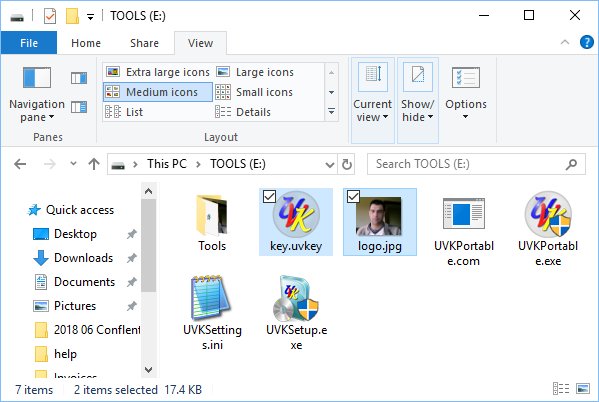Switch to details view in status bar

(x=561, y=389)
